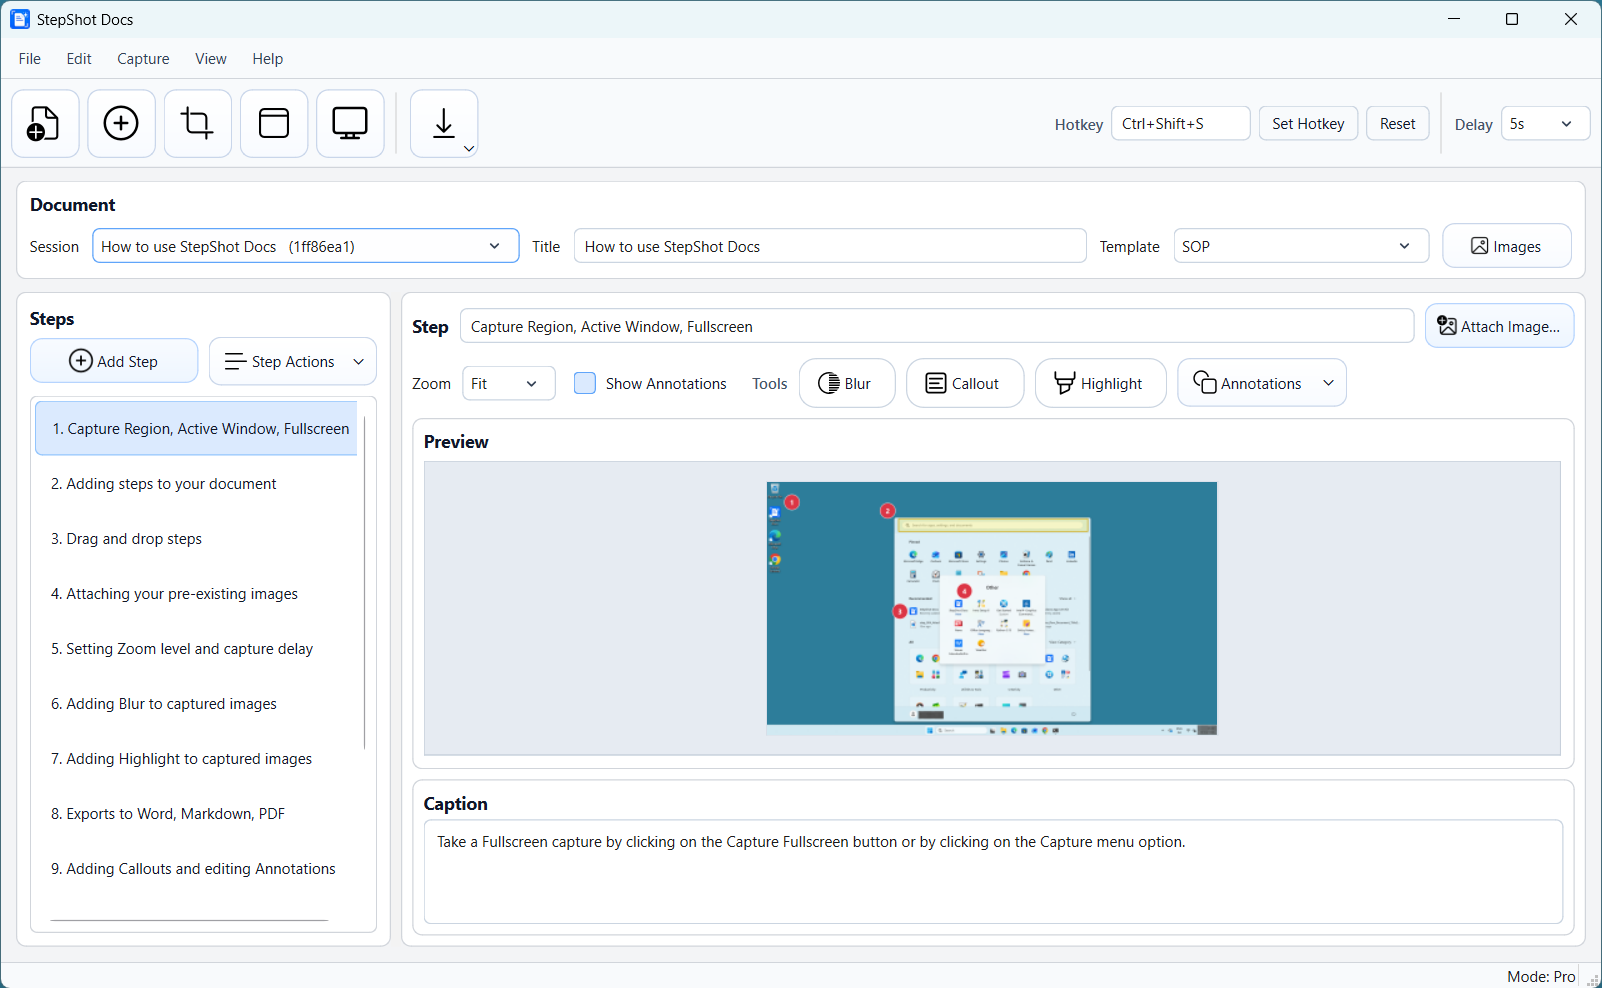Click the Mode: Pro status text
1602x988 pixels.
coord(1541,976)
